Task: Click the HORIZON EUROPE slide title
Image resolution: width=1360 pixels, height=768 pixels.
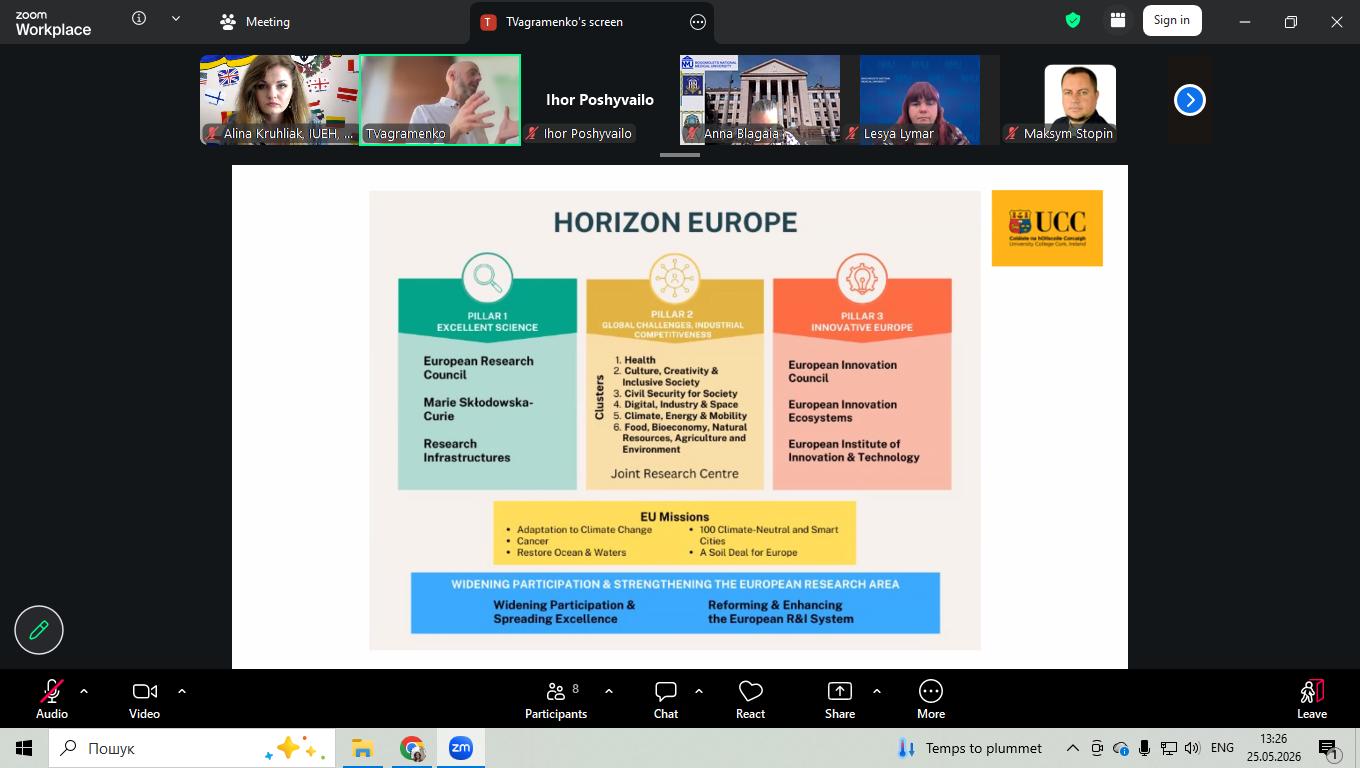Action: [x=675, y=222]
